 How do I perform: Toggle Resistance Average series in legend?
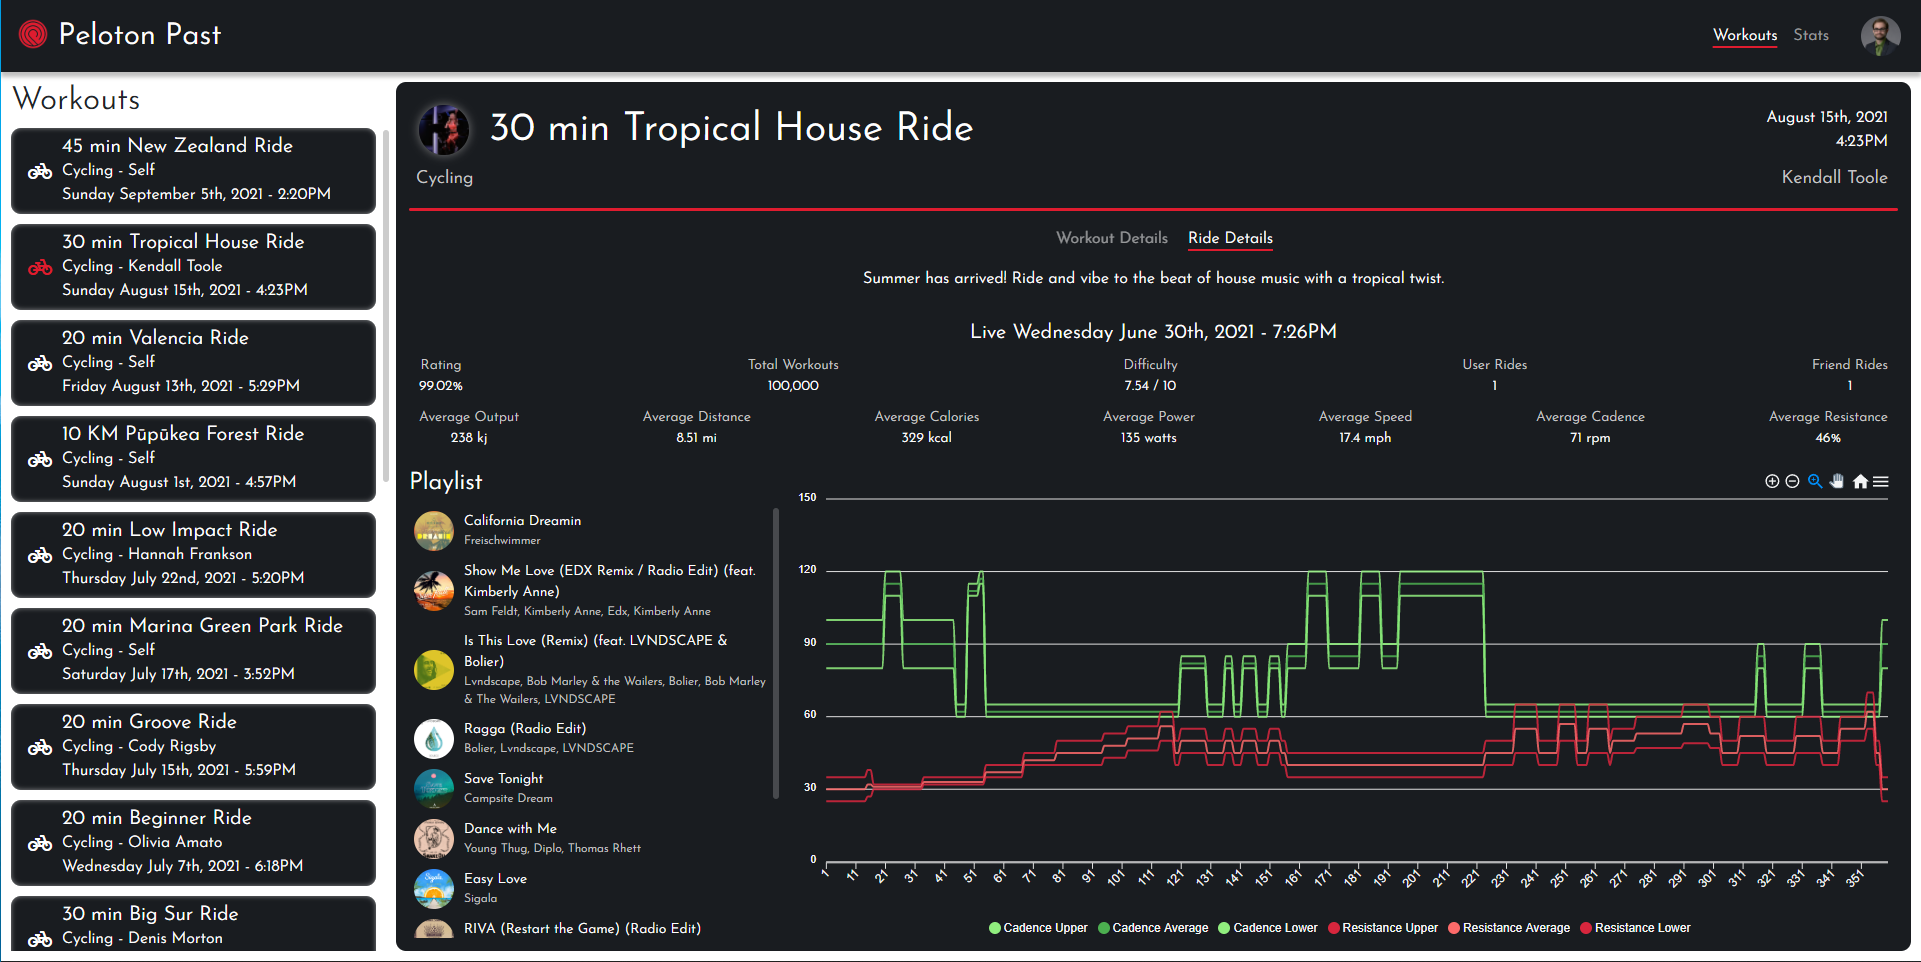[1509, 928]
